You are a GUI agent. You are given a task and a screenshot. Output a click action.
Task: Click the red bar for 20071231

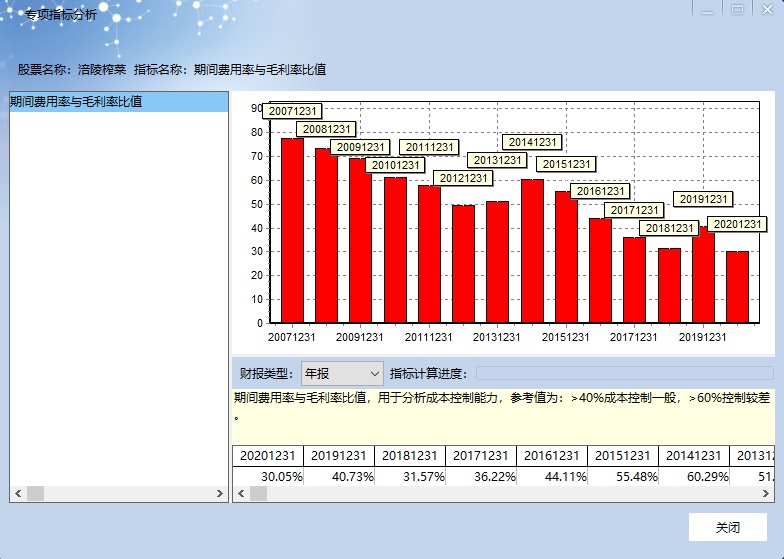click(292, 231)
